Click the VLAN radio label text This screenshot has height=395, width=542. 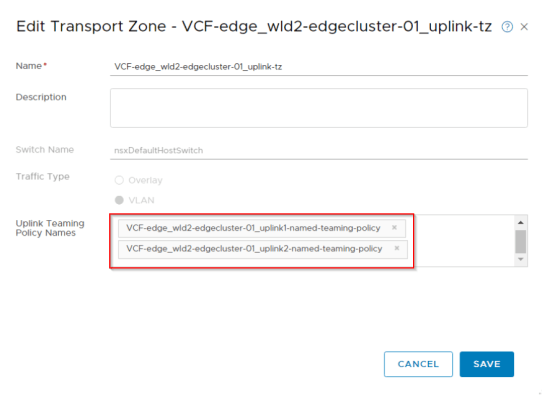coord(141,200)
